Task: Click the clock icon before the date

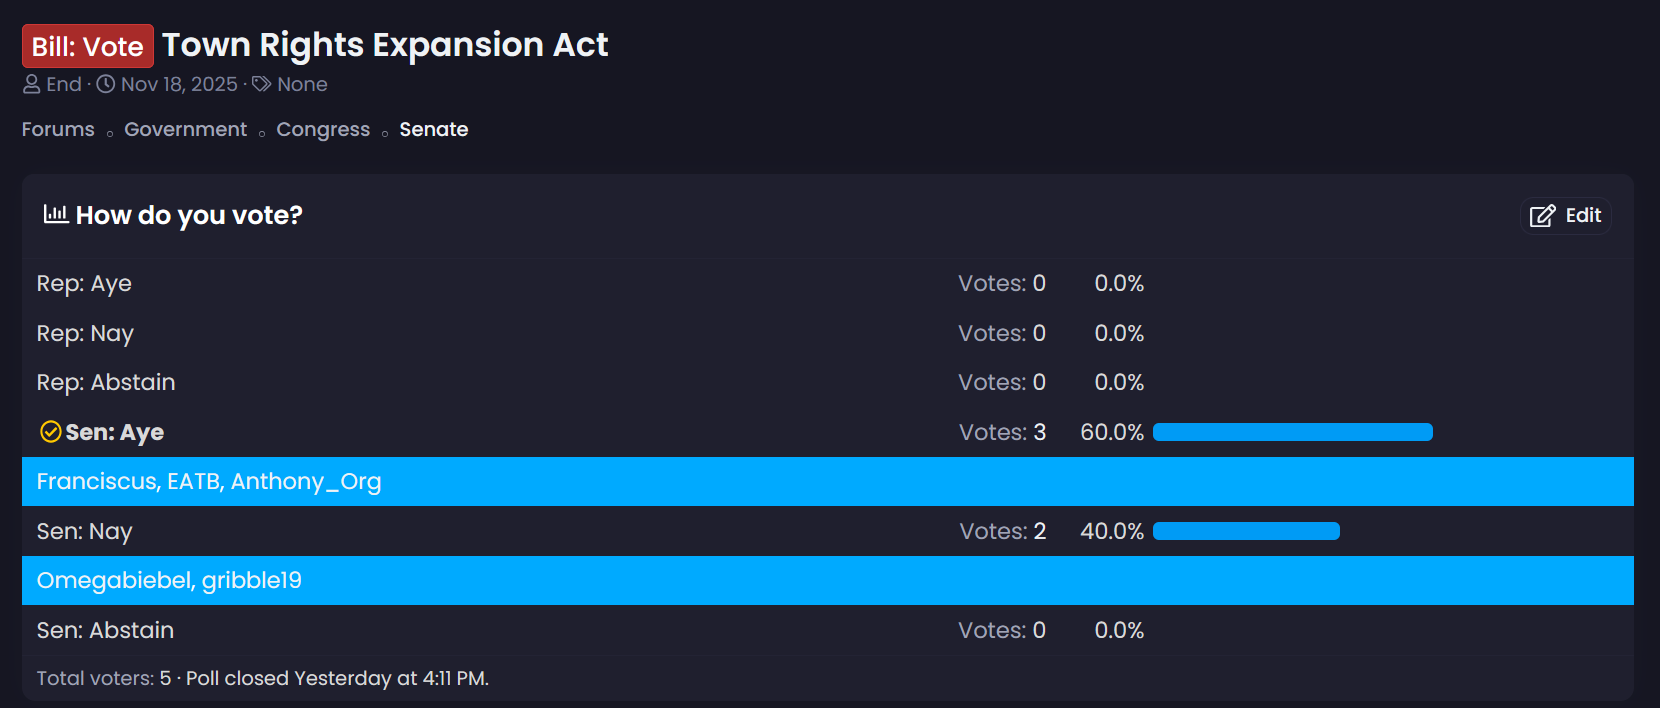Action: pos(105,84)
